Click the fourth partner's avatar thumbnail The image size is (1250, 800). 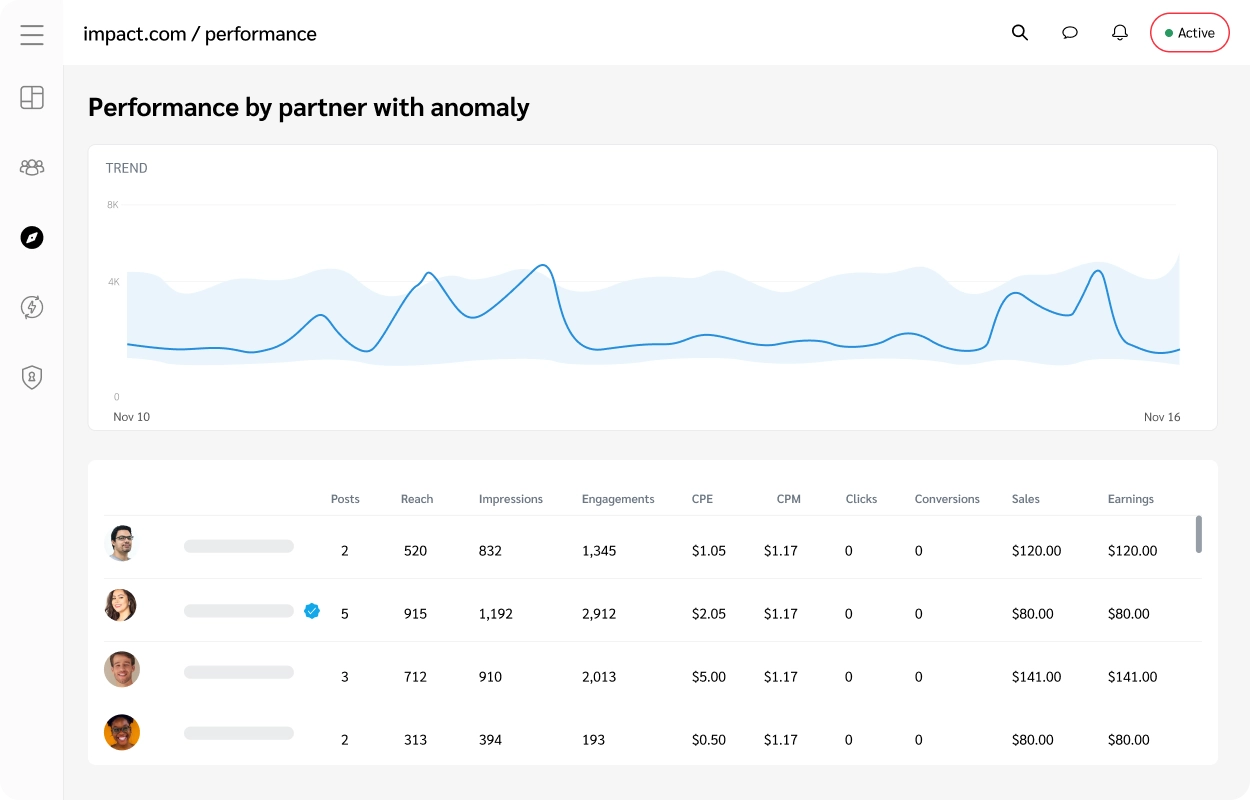[x=122, y=732]
